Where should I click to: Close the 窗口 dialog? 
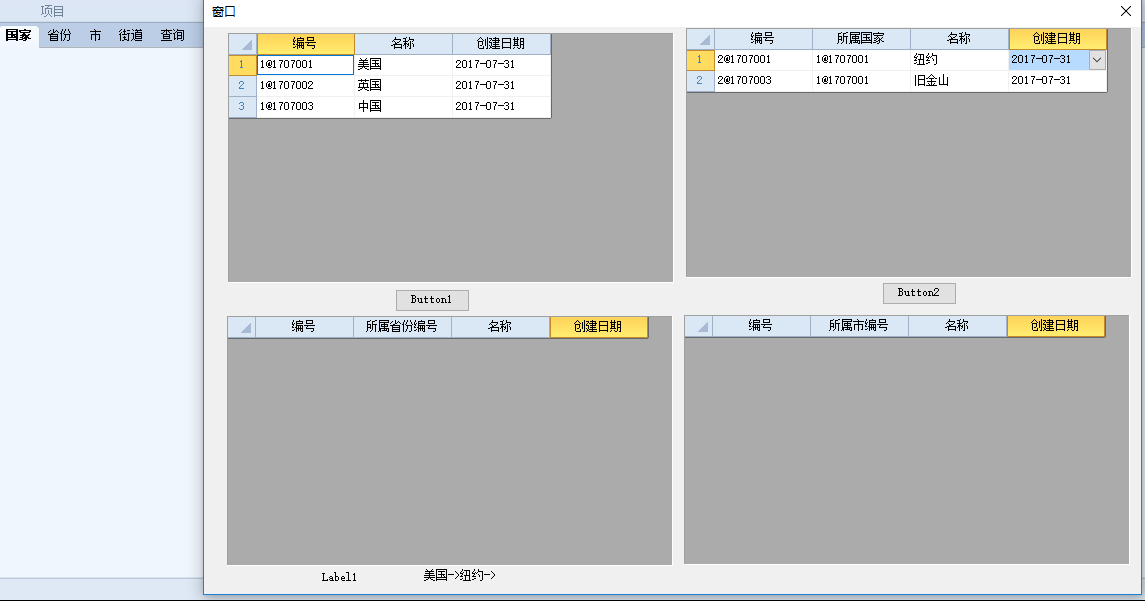(x=1125, y=12)
